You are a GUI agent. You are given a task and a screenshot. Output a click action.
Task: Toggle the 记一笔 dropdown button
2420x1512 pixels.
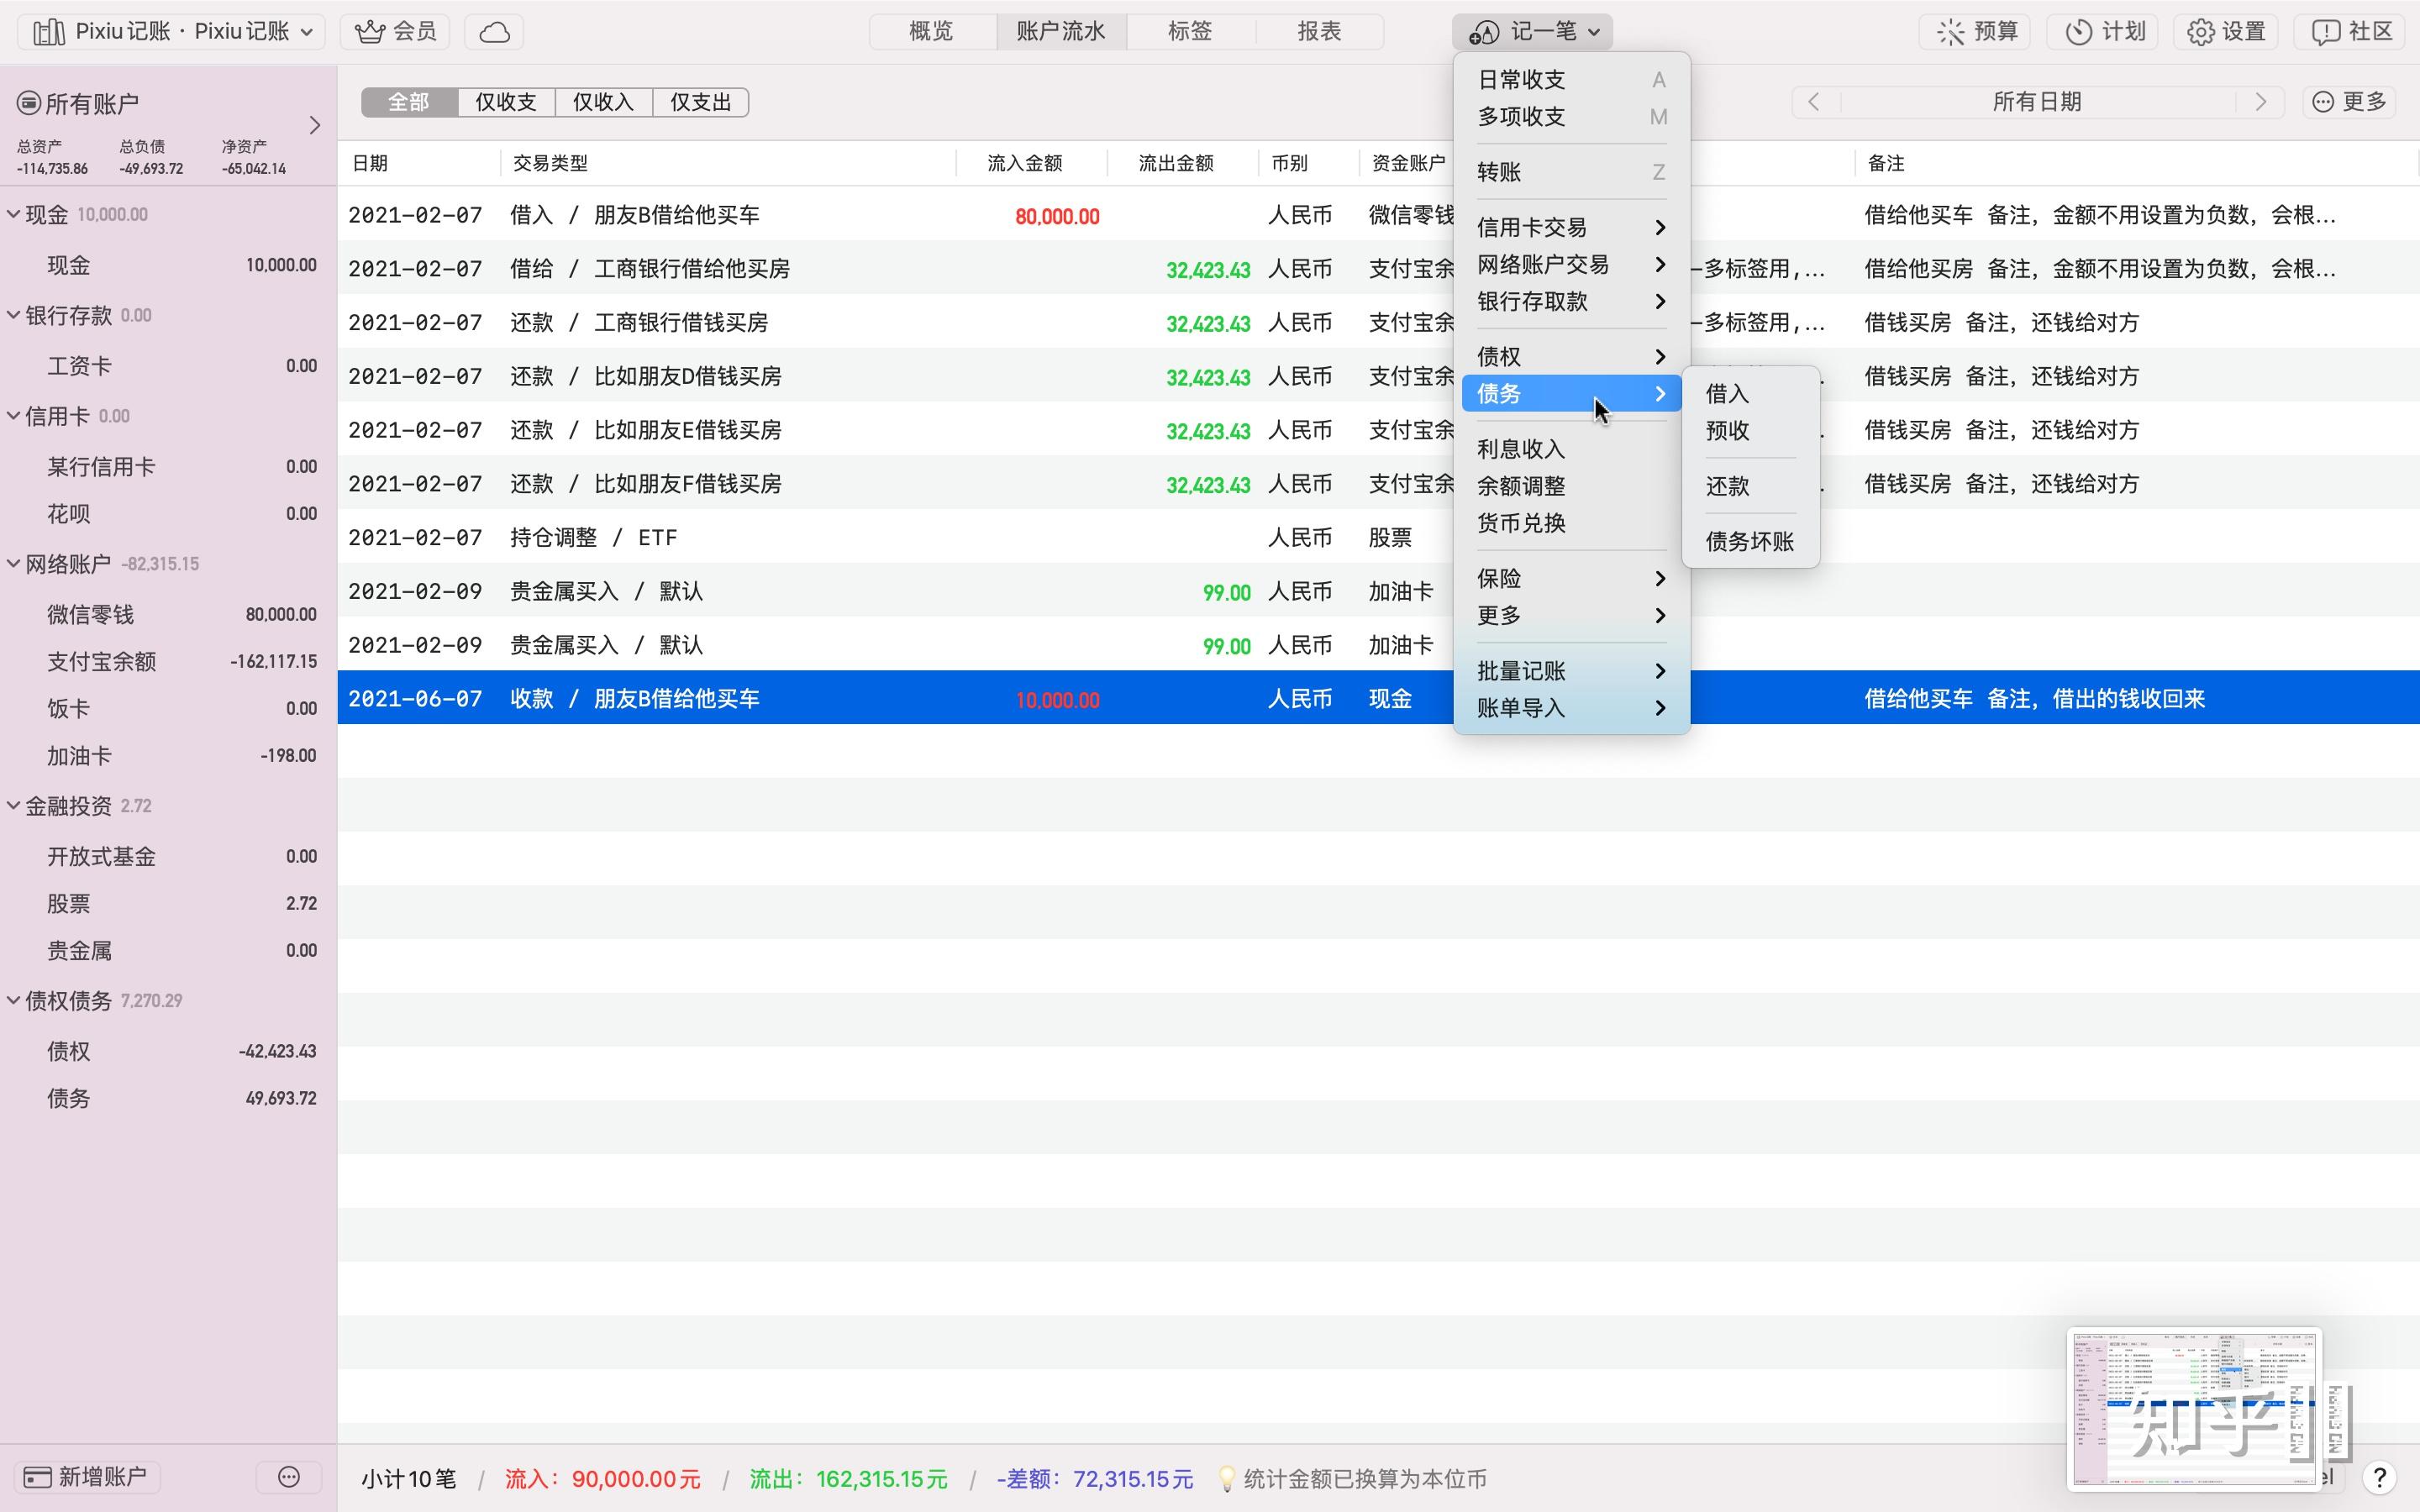[x=1532, y=32]
